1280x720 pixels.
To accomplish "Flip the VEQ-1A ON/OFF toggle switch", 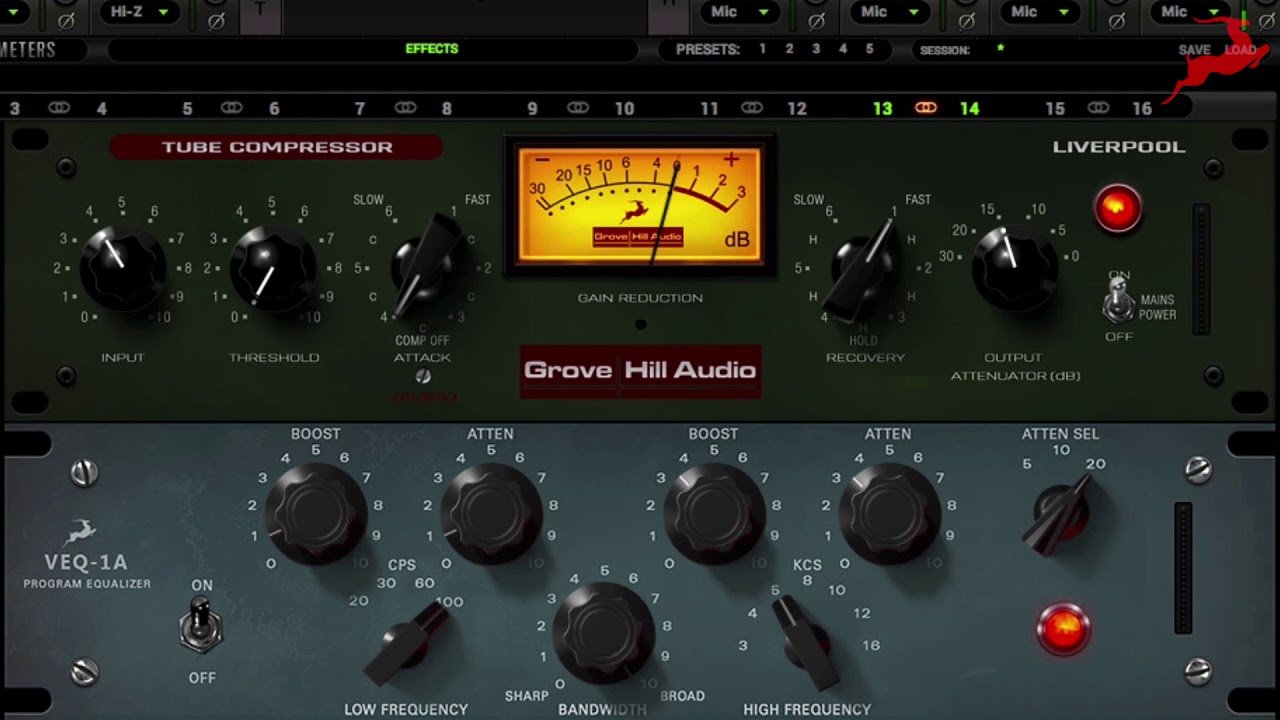I will pos(202,625).
